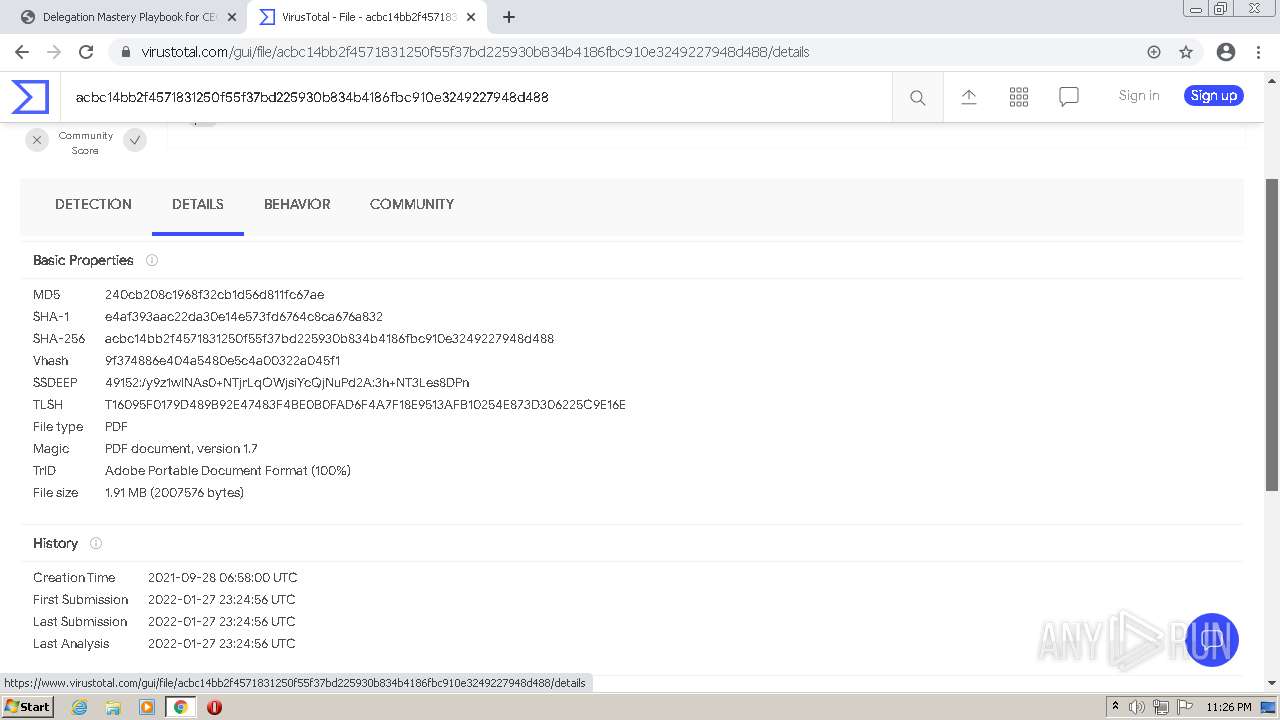Click the Creation Time date value
Image resolution: width=1280 pixels, height=720 pixels.
click(x=223, y=578)
